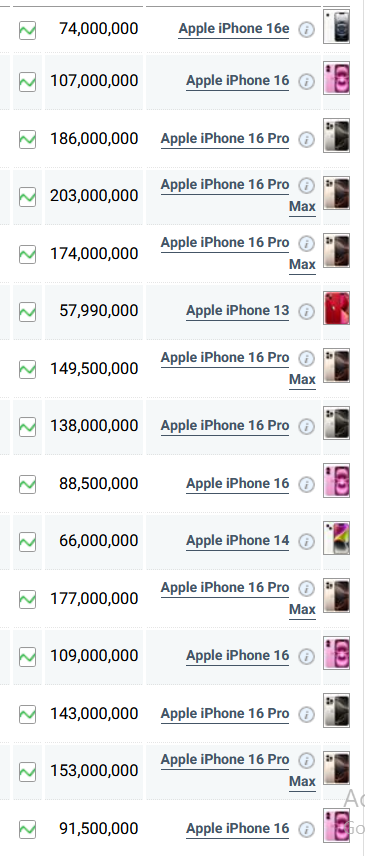
Task: Select the 138,000,000 price cell
Action: (94, 426)
